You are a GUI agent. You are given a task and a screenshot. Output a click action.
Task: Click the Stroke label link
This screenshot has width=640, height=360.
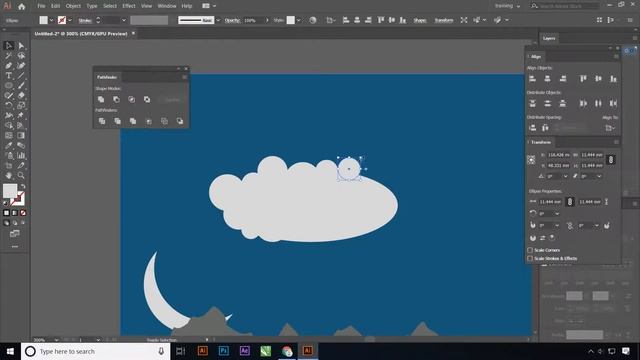click(85, 20)
